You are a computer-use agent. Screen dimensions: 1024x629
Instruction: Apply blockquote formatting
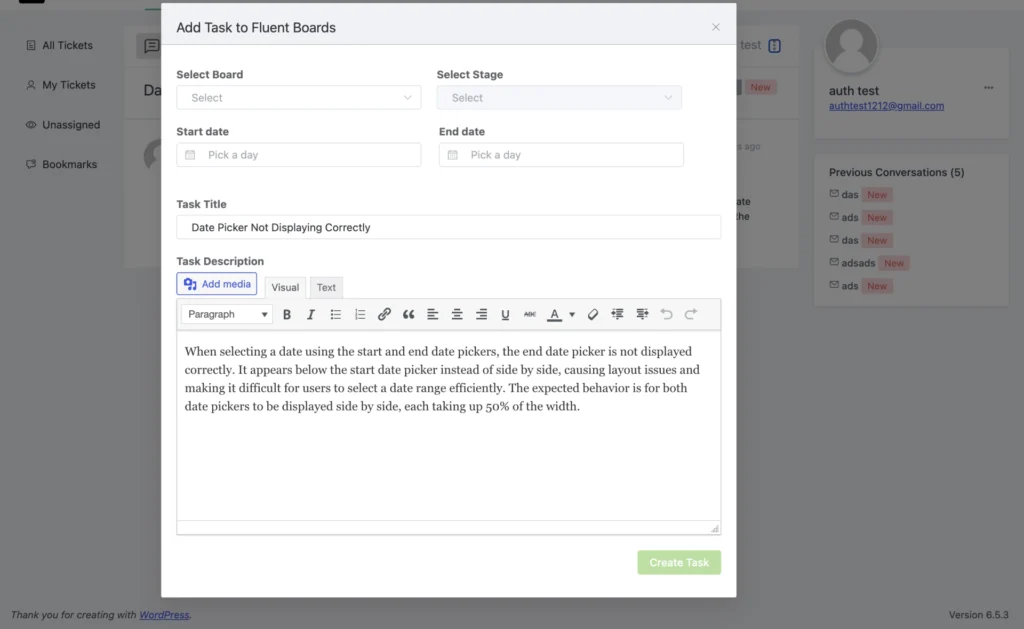[408, 314]
